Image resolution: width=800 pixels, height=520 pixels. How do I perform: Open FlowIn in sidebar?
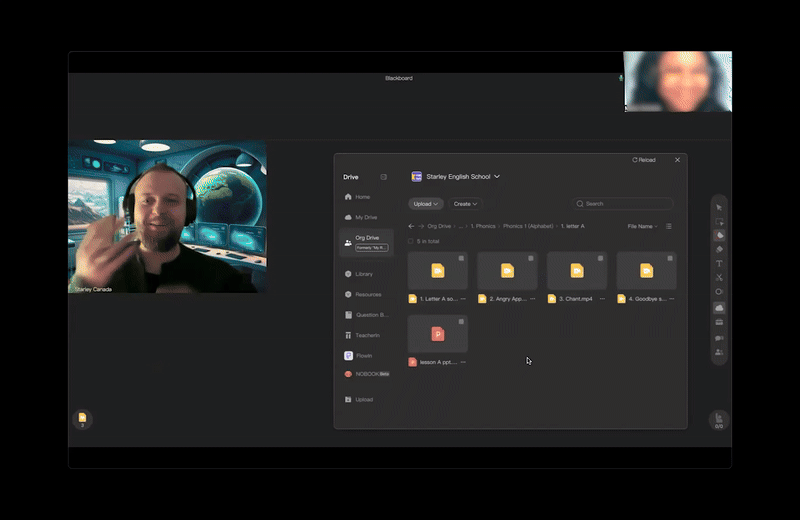pyautogui.click(x=366, y=356)
